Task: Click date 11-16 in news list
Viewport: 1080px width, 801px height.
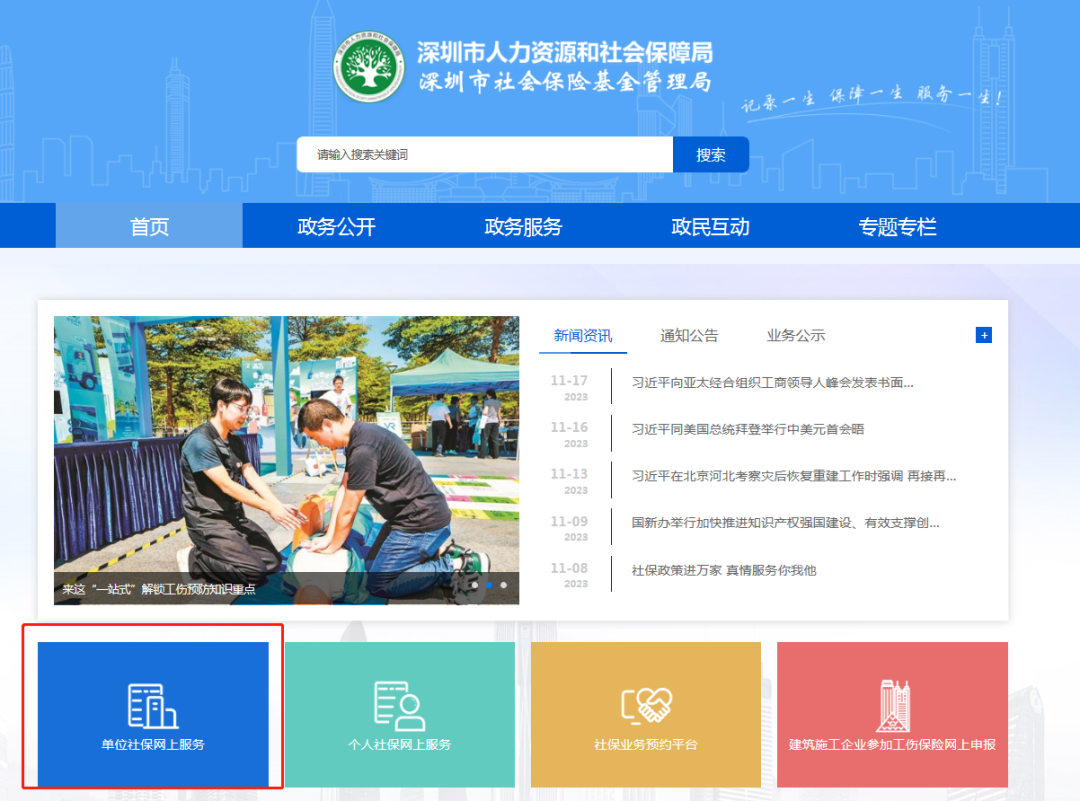Action: [569, 428]
